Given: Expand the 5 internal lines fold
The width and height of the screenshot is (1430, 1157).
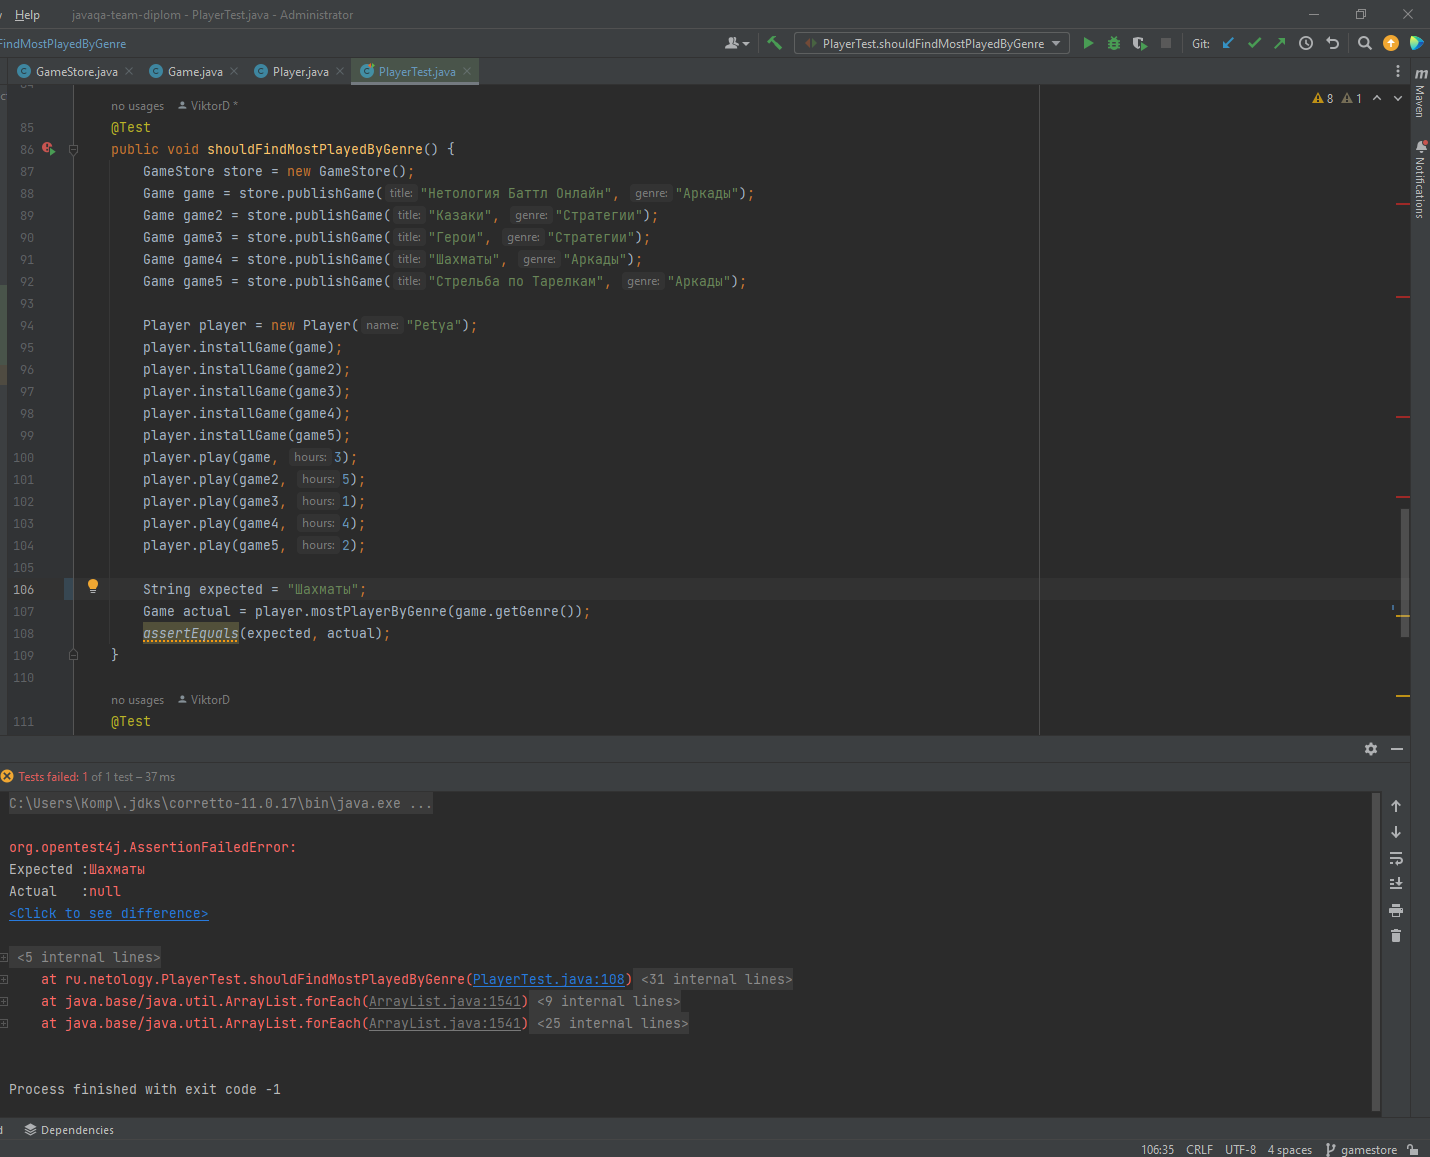Looking at the screenshot, I should 88,957.
